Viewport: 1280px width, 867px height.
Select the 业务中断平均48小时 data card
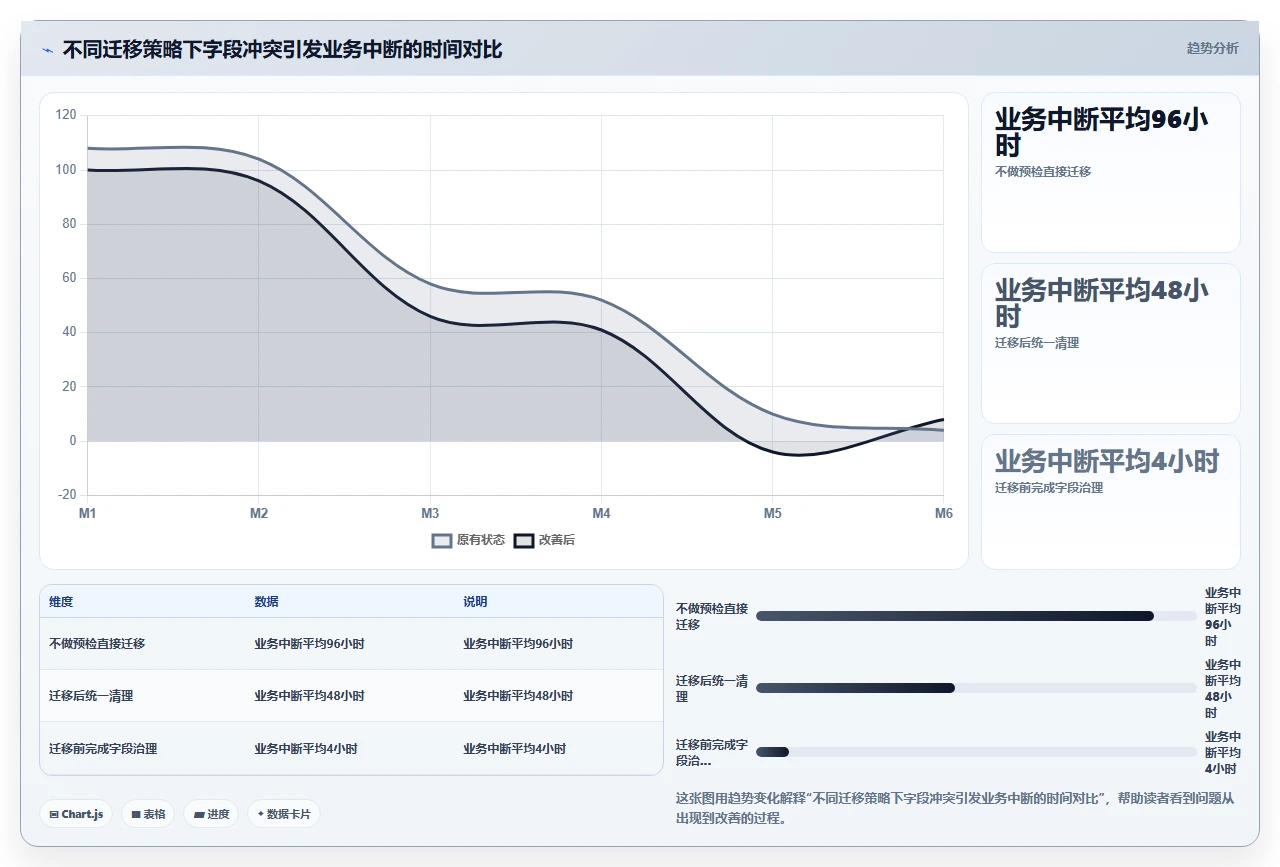coord(1110,343)
